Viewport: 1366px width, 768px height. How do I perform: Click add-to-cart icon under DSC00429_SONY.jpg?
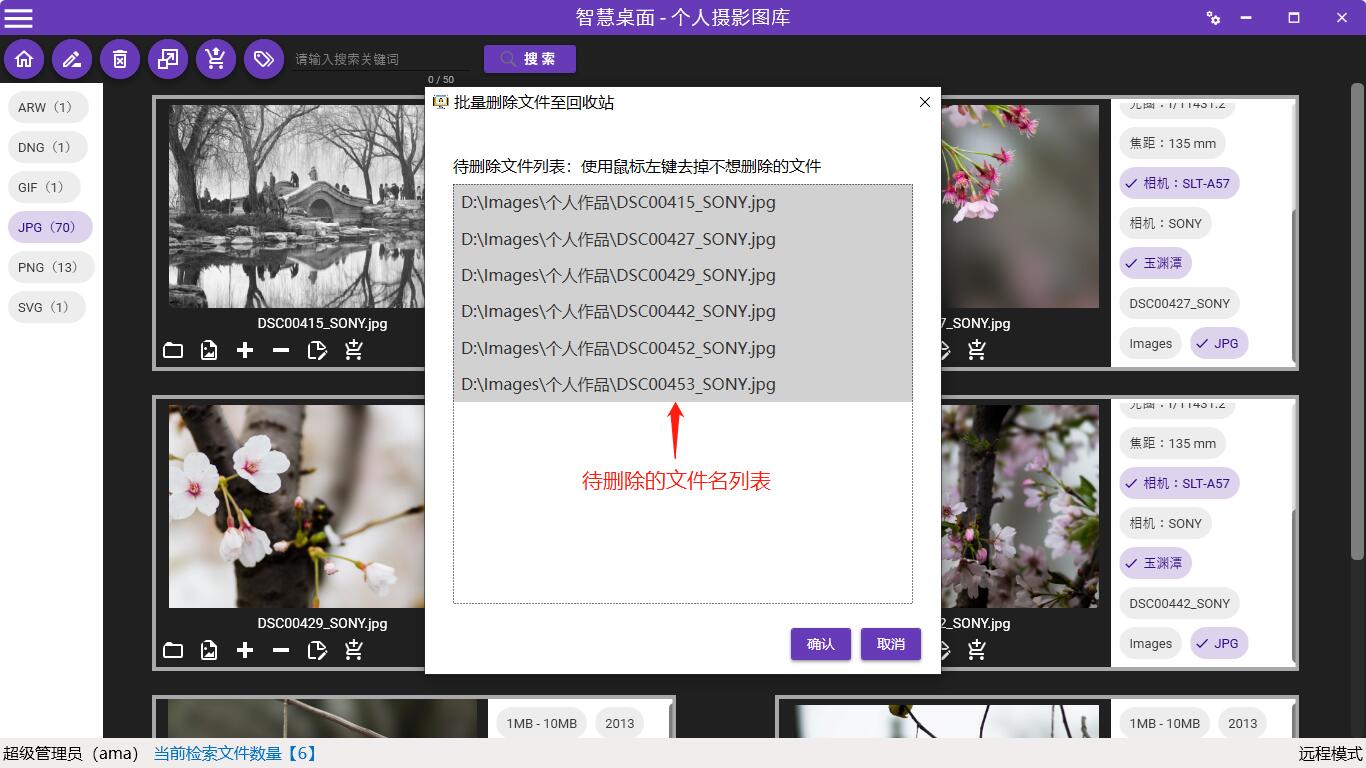click(x=354, y=650)
